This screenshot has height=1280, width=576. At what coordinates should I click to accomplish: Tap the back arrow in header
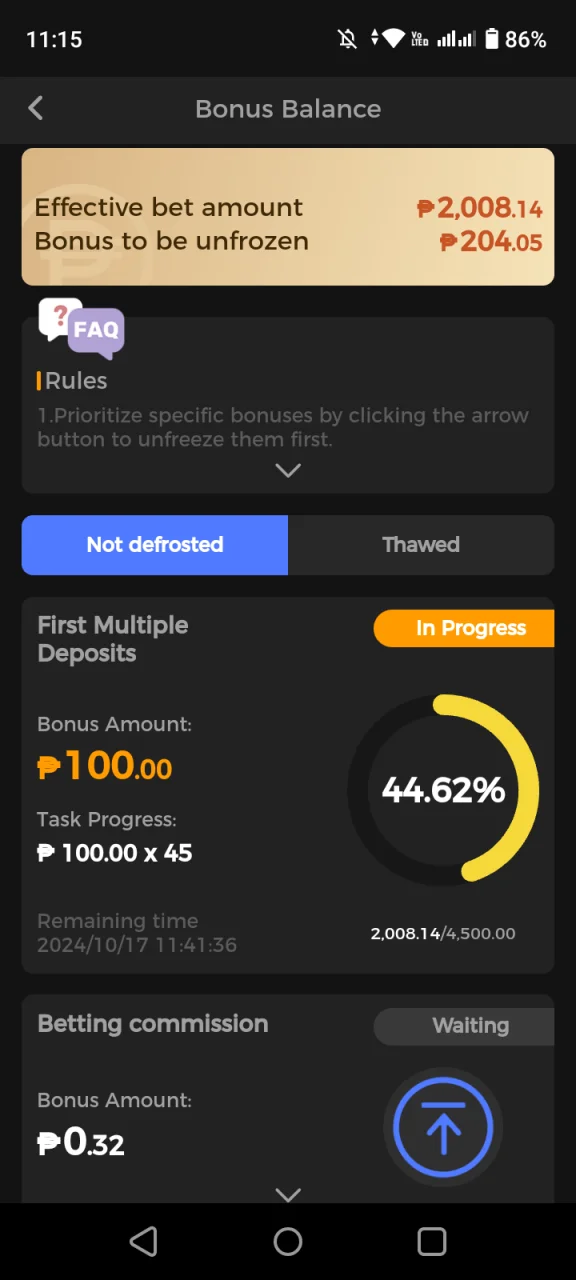(x=36, y=108)
